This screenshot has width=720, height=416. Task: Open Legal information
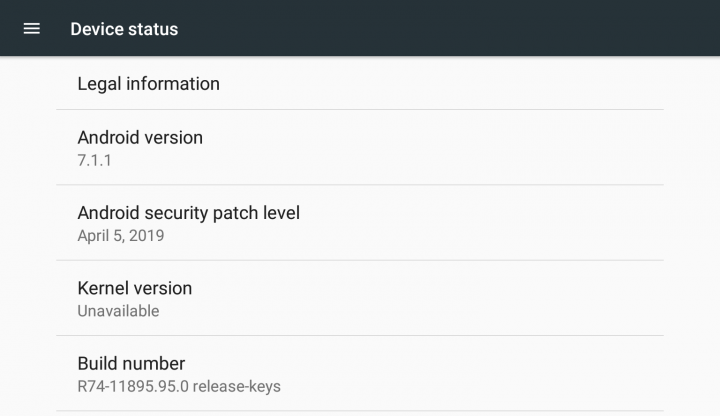coord(148,84)
